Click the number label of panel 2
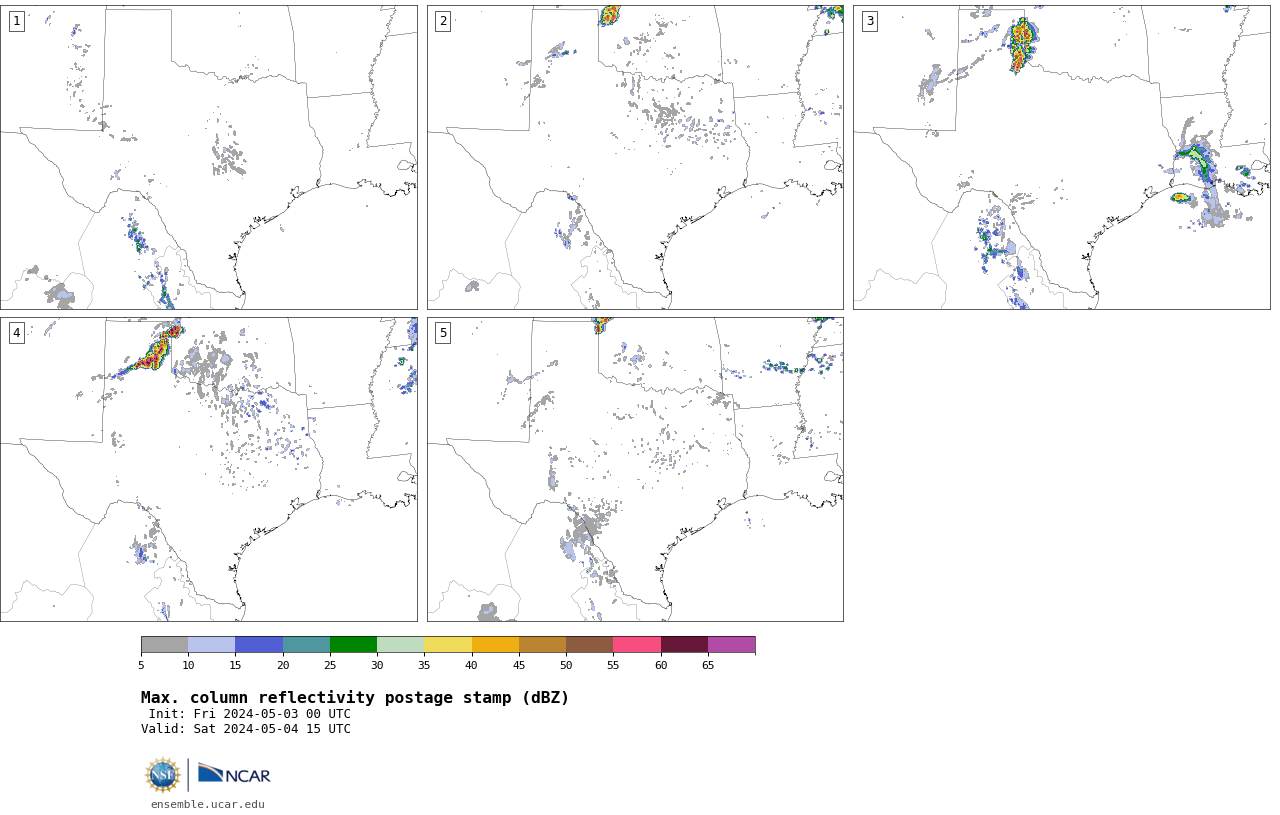 tap(443, 21)
